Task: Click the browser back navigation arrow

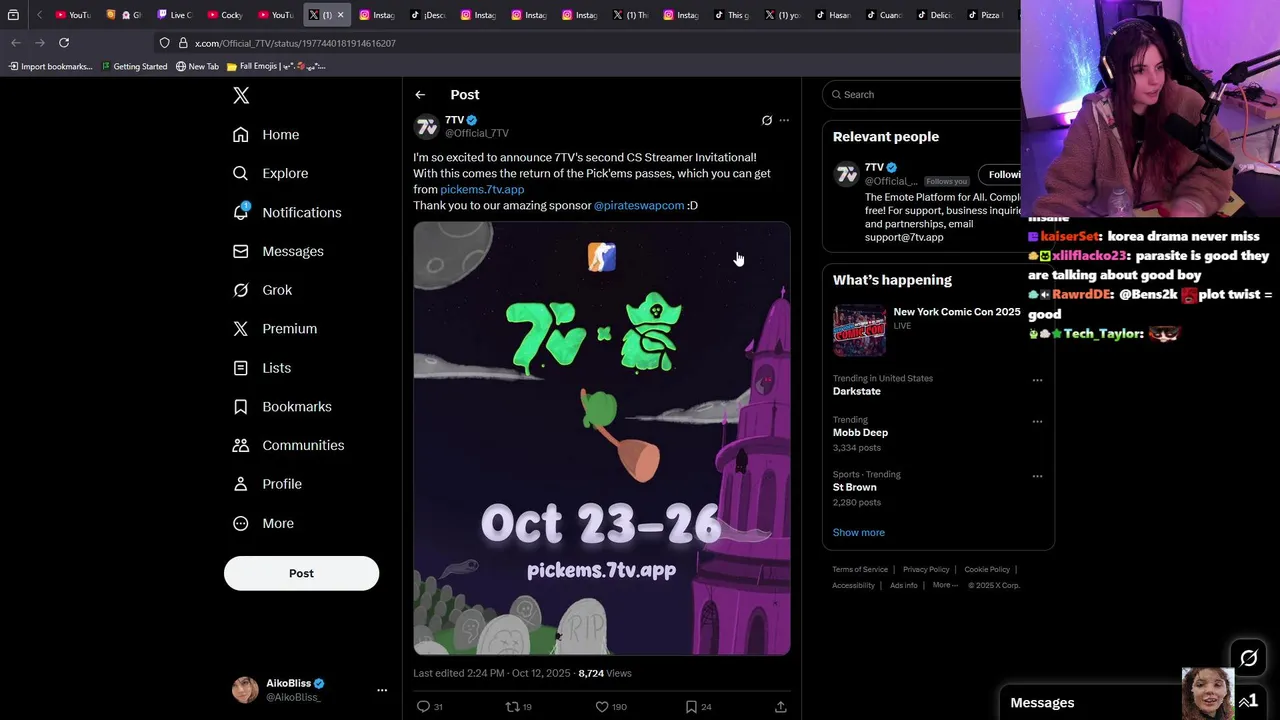Action: (x=16, y=43)
